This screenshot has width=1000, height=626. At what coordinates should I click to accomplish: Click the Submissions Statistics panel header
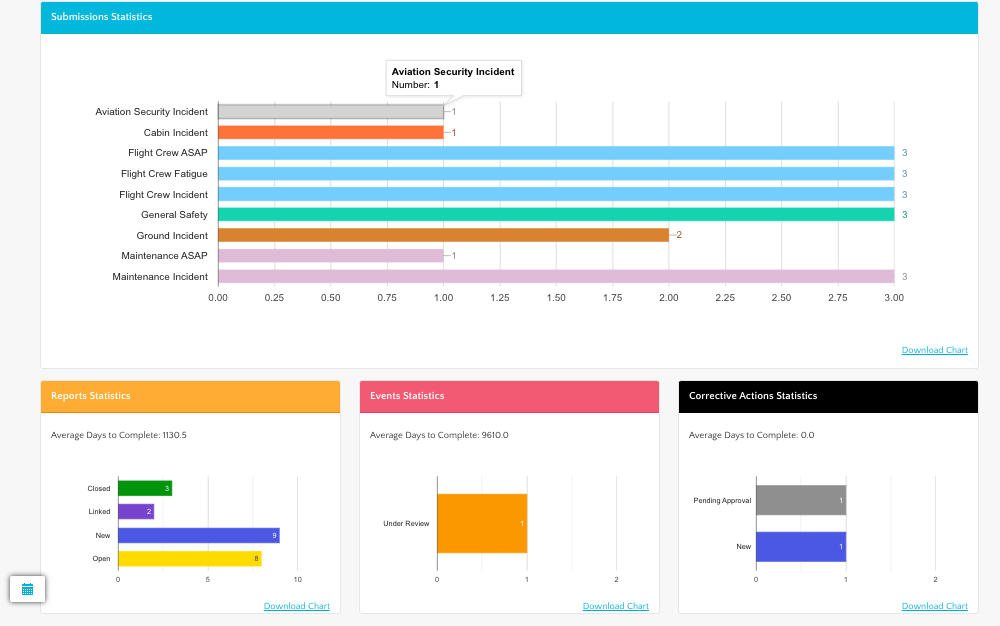click(x=509, y=17)
